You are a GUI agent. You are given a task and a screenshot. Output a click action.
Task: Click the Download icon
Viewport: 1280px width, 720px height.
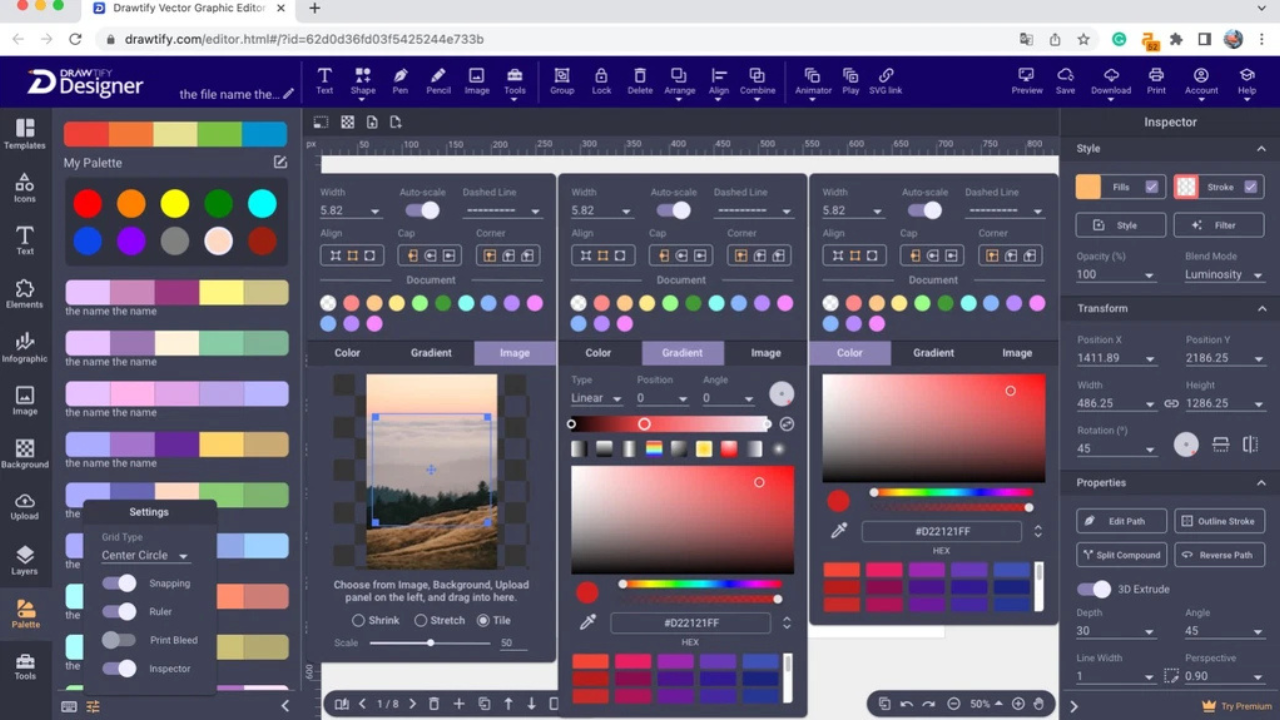click(x=1111, y=81)
